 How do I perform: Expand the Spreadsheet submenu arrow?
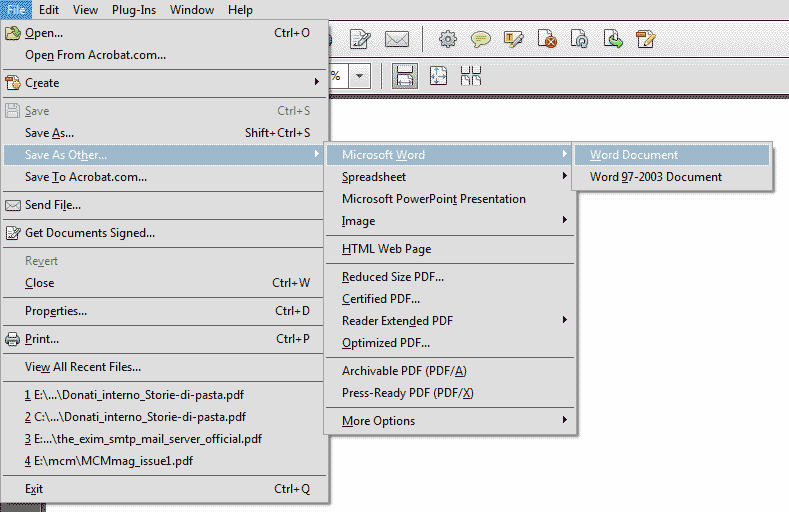[565, 176]
